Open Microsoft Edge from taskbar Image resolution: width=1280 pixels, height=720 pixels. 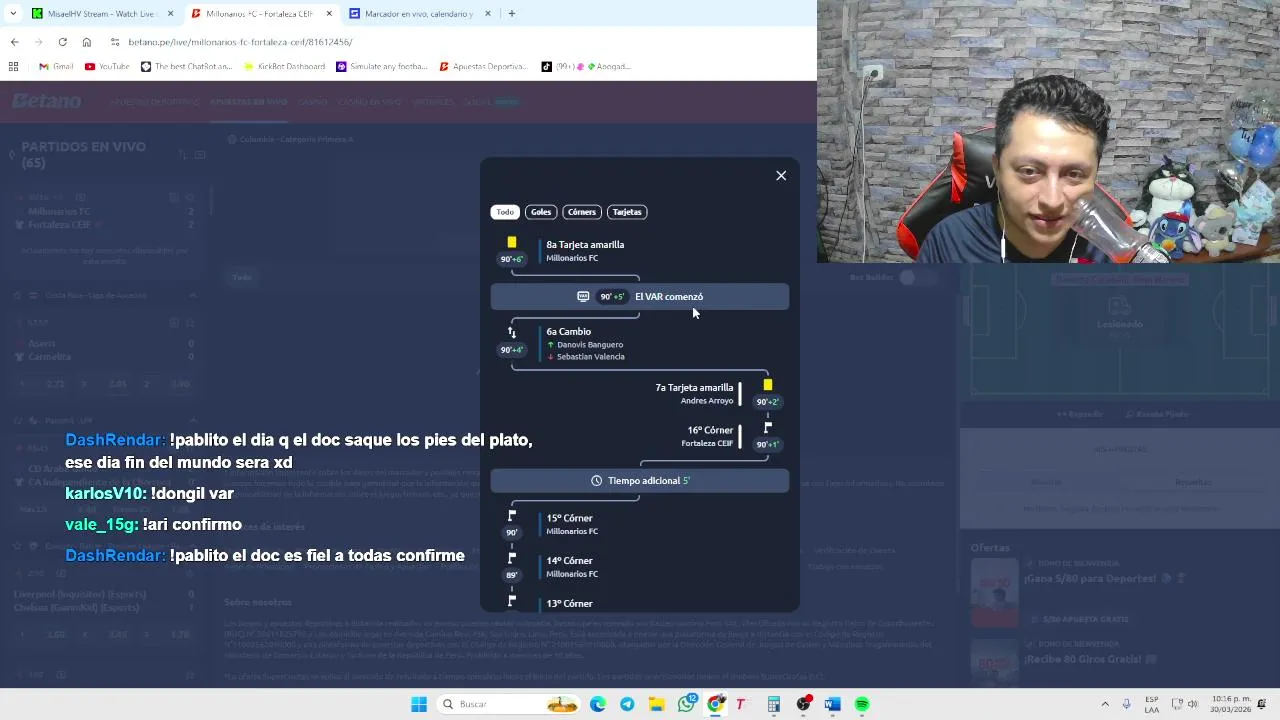598,704
